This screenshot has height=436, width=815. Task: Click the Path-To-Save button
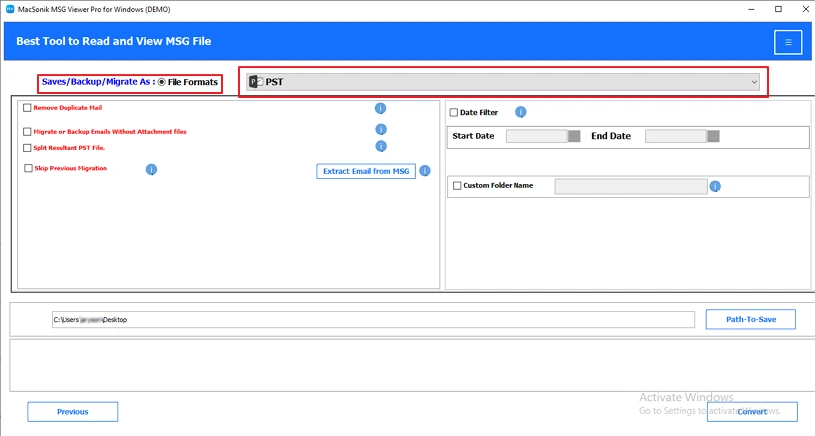(751, 319)
